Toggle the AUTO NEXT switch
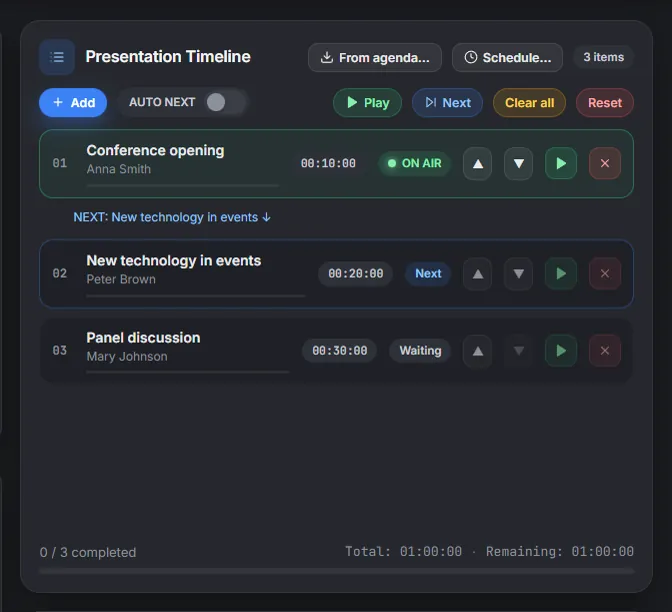This screenshot has width=672, height=612. click(x=225, y=102)
